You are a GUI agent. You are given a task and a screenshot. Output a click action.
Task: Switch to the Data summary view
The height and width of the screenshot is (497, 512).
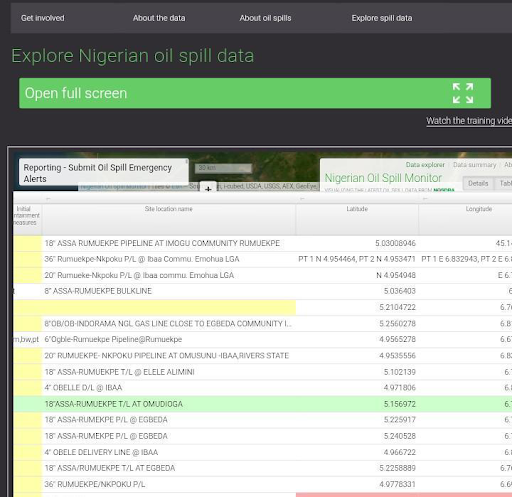pyautogui.click(x=475, y=165)
